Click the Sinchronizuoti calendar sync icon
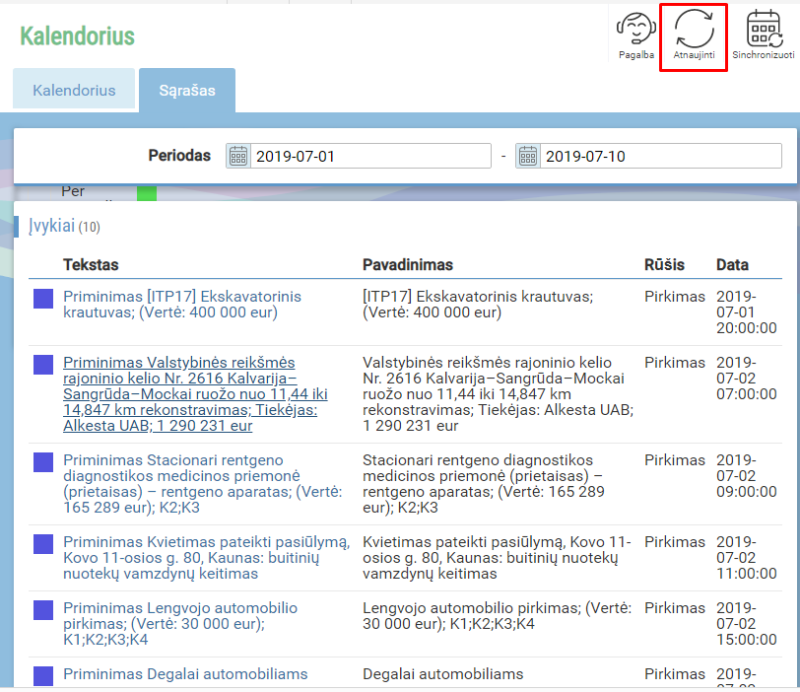 (x=764, y=35)
